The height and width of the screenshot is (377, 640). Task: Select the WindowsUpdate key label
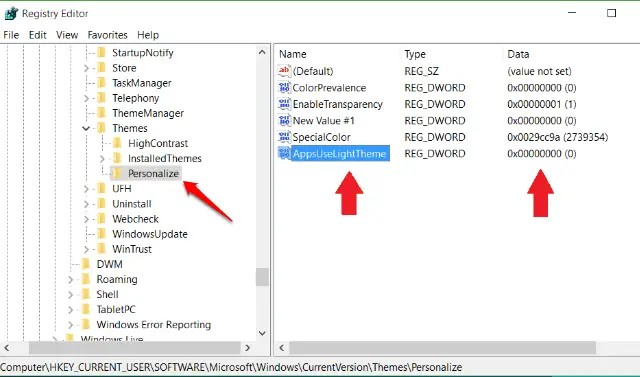150,234
